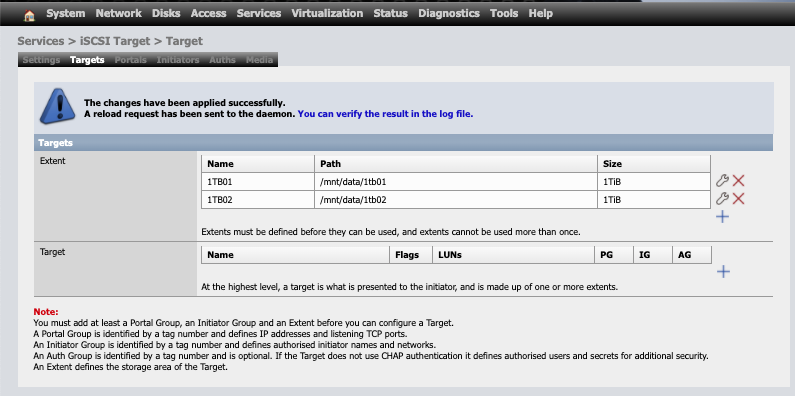Click the /mnt/data/1tb01 path cell
Screen dimensions: 795x396
(x=456, y=182)
